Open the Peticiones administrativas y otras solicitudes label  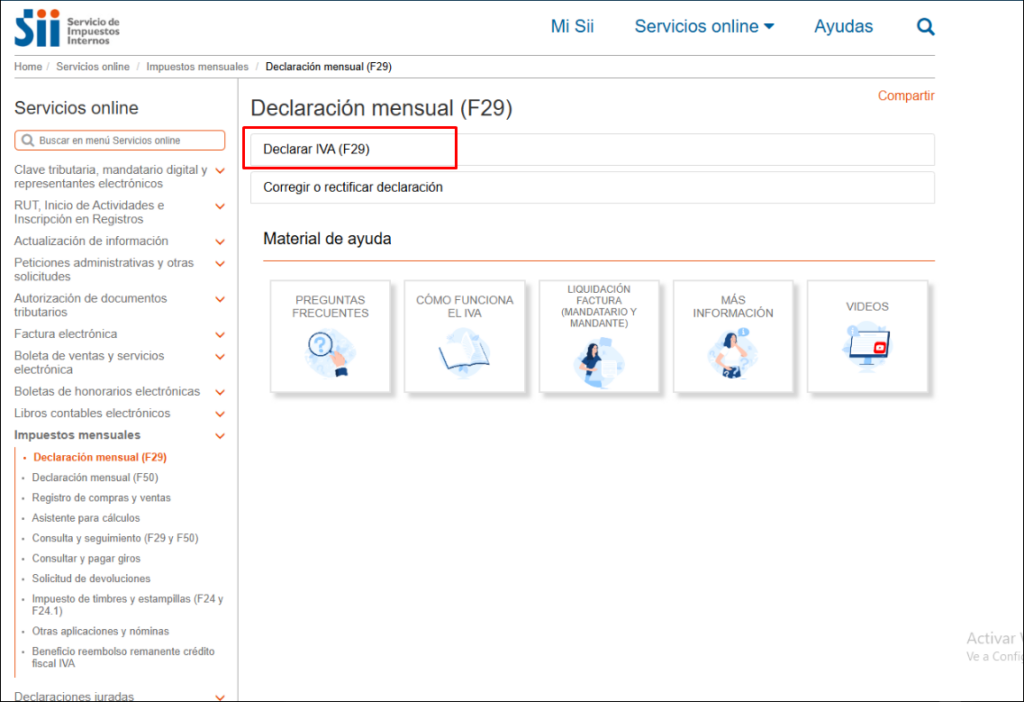(x=104, y=269)
